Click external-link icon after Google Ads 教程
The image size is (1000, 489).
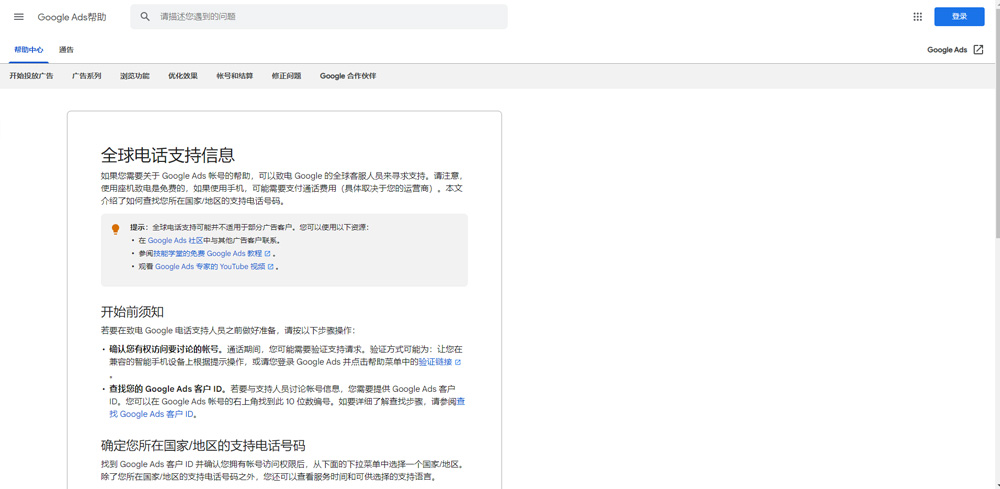268,254
